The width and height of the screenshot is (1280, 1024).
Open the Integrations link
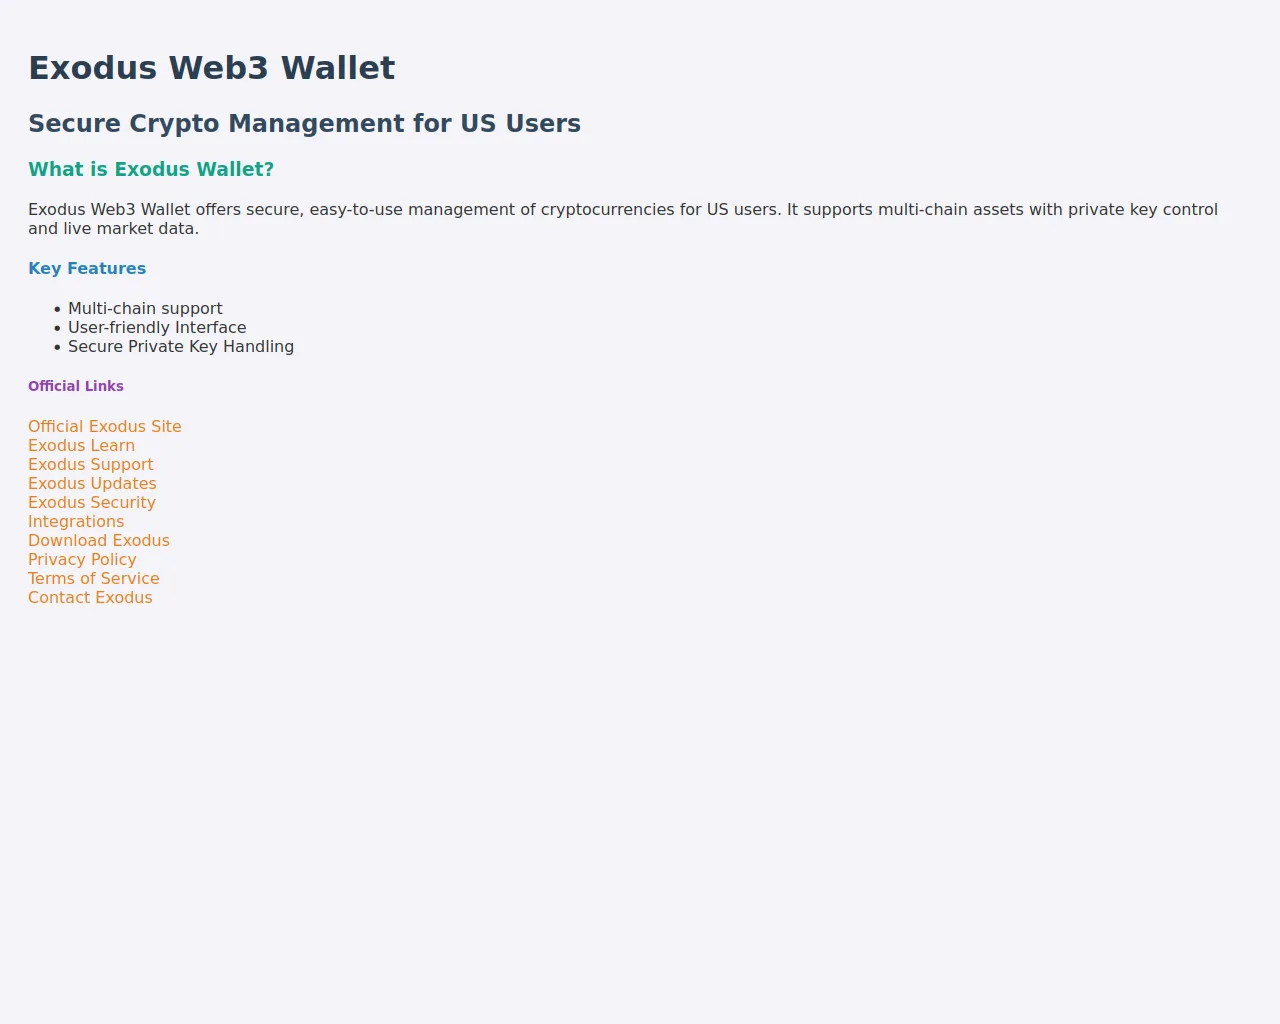(x=76, y=521)
